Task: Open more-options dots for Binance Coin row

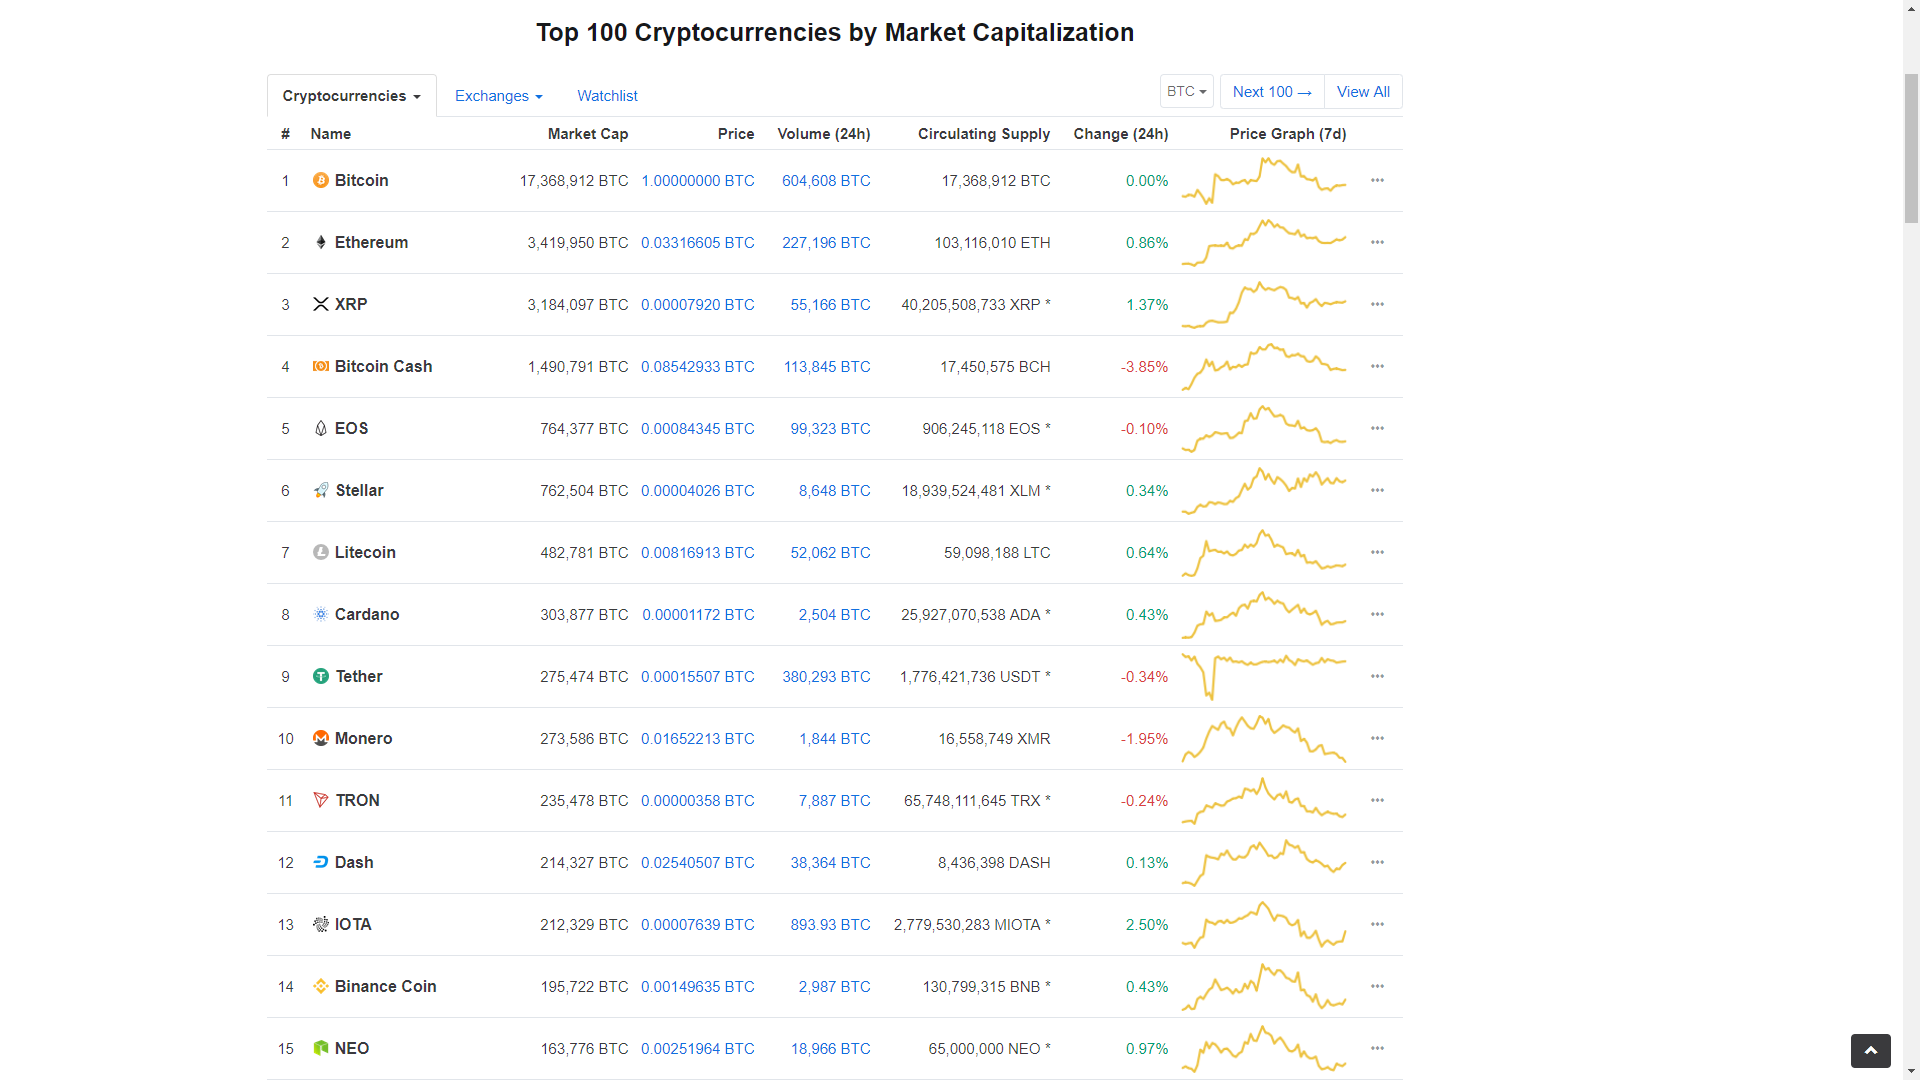Action: pyautogui.click(x=1377, y=986)
